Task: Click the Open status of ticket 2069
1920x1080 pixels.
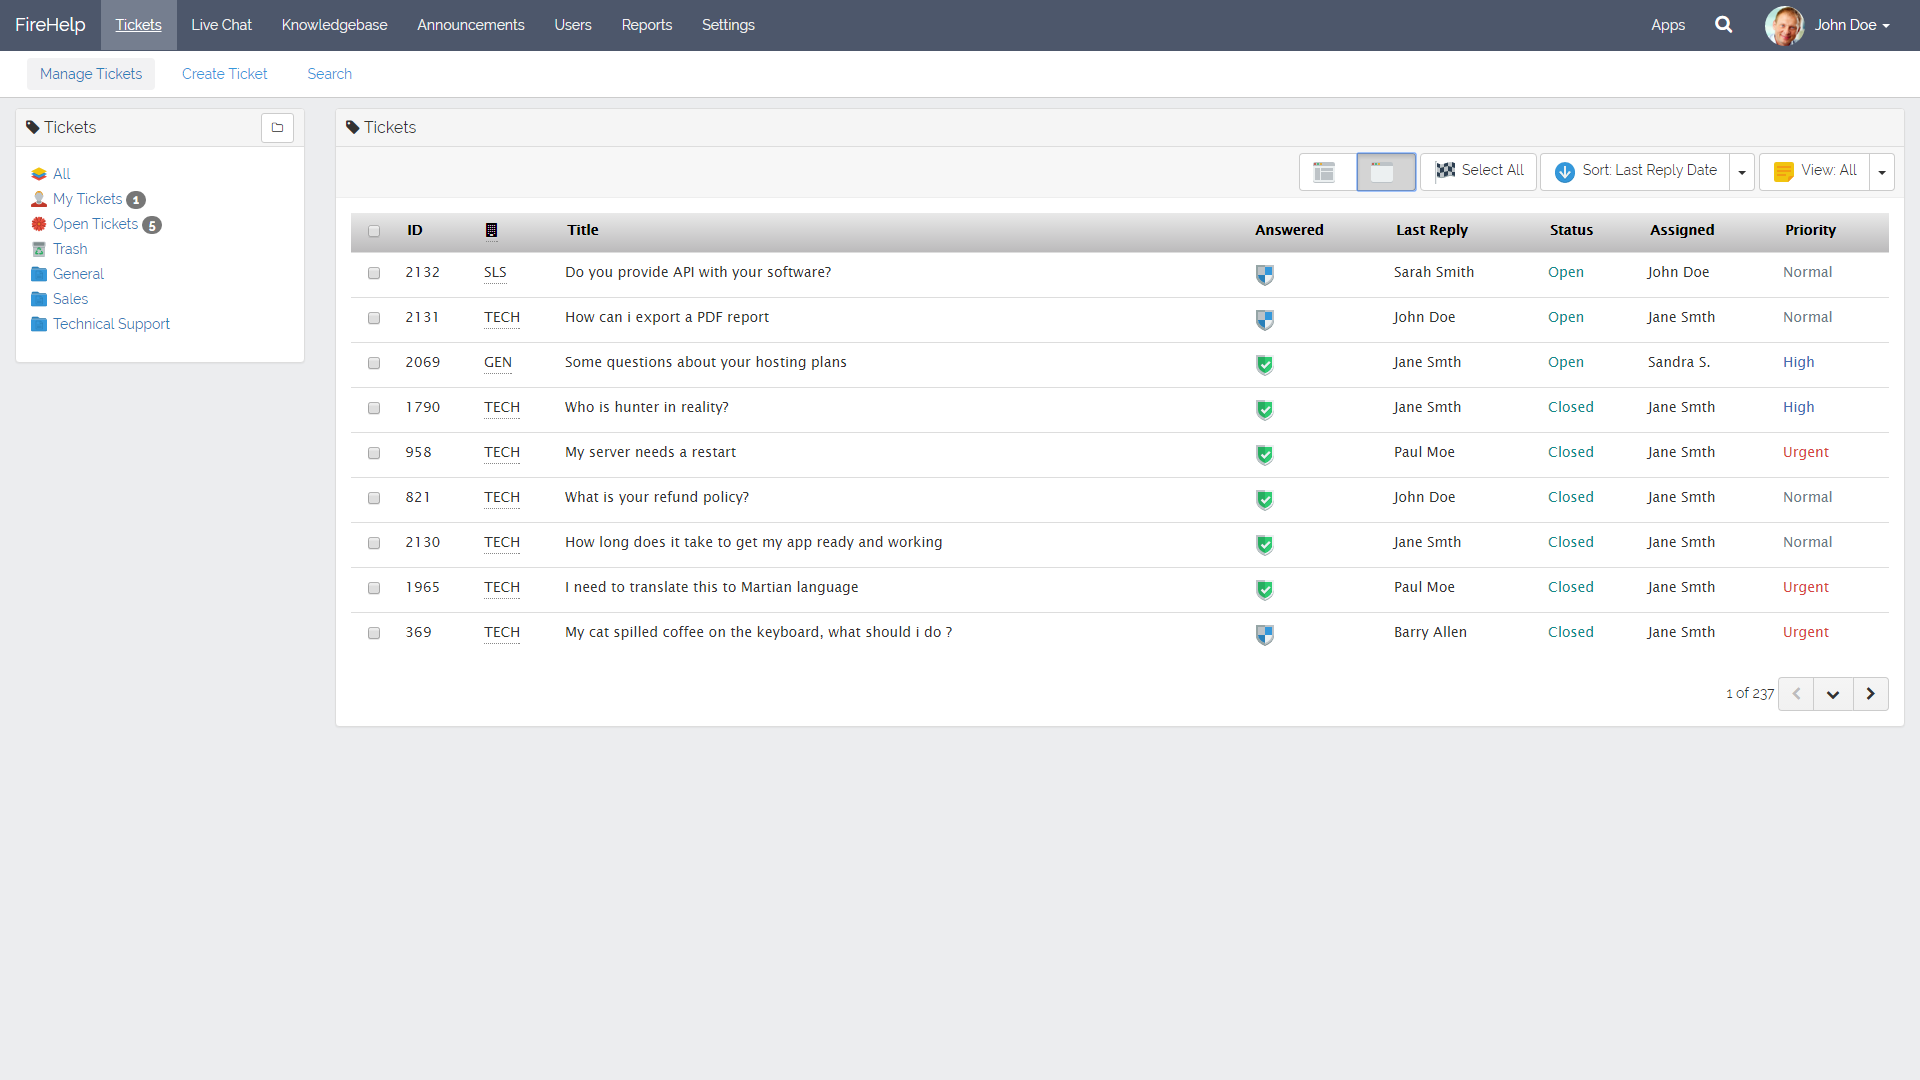Action: pyautogui.click(x=1566, y=362)
